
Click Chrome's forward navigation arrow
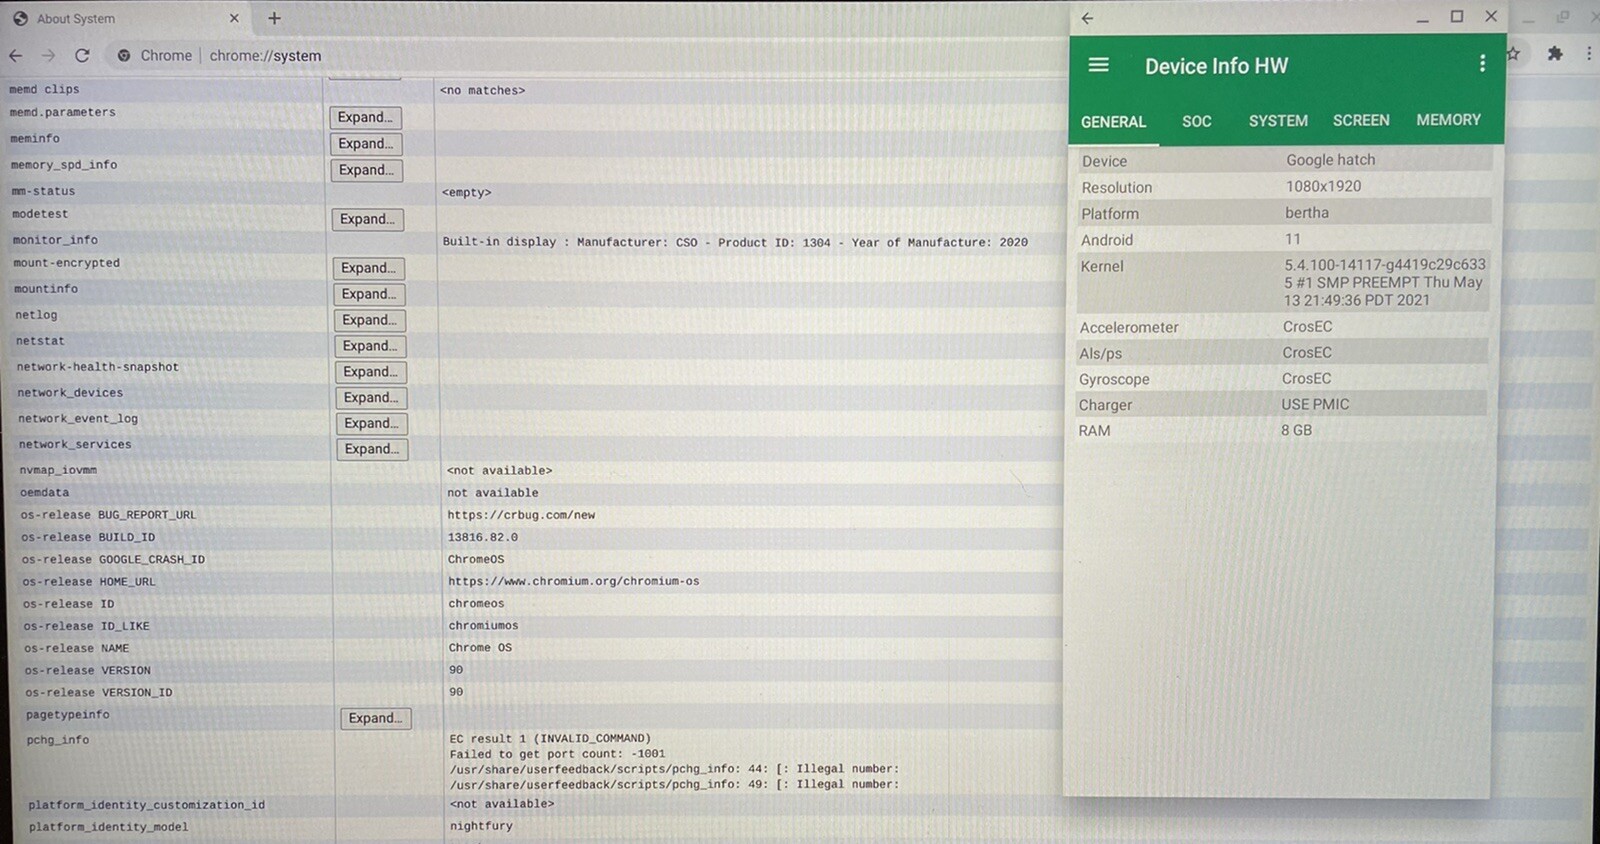[x=48, y=56]
